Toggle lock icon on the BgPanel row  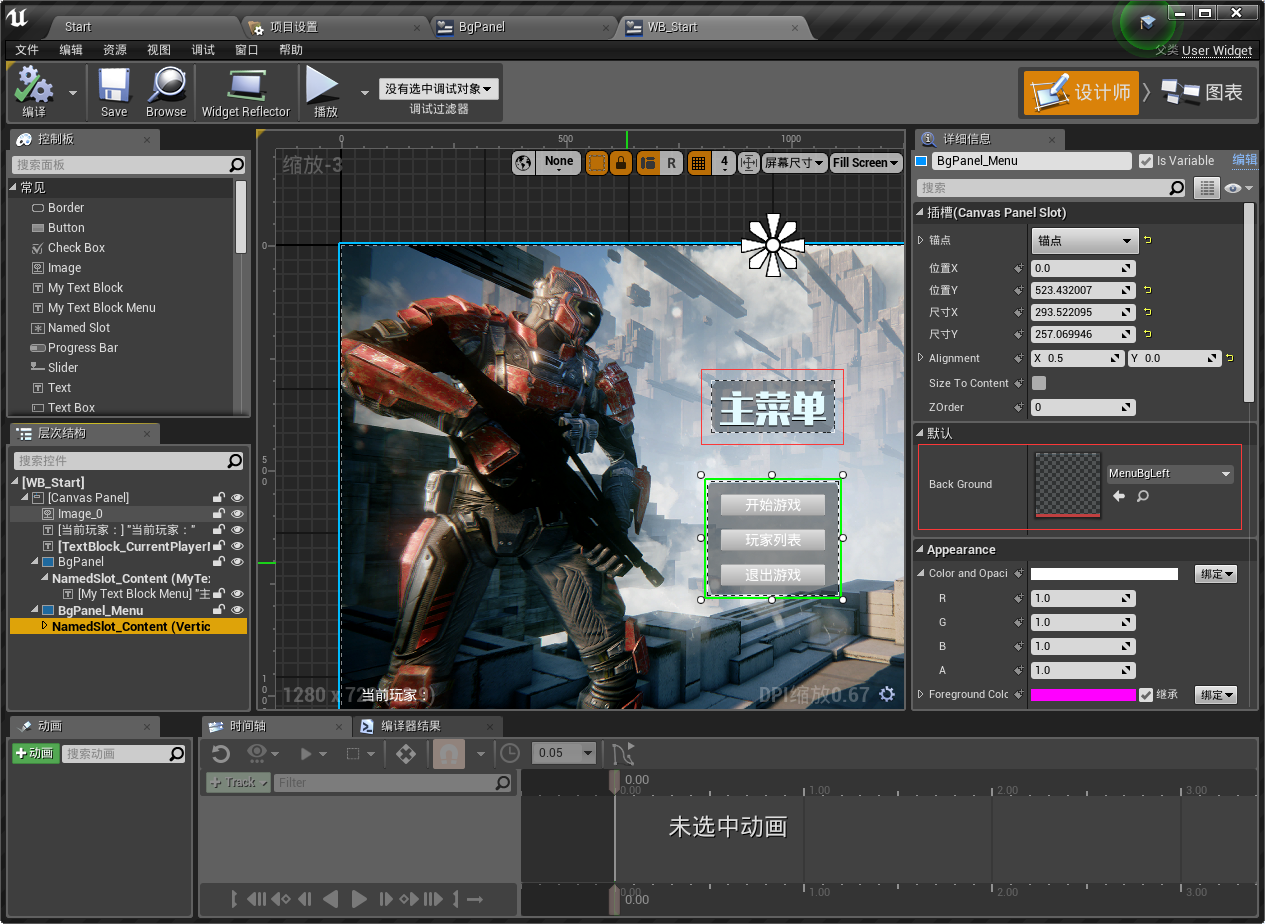[218, 562]
